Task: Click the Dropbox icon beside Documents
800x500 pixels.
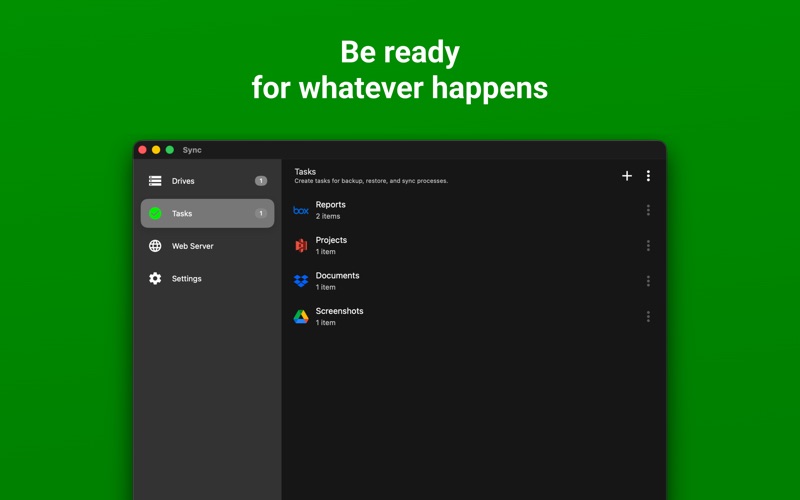Action: 301,281
